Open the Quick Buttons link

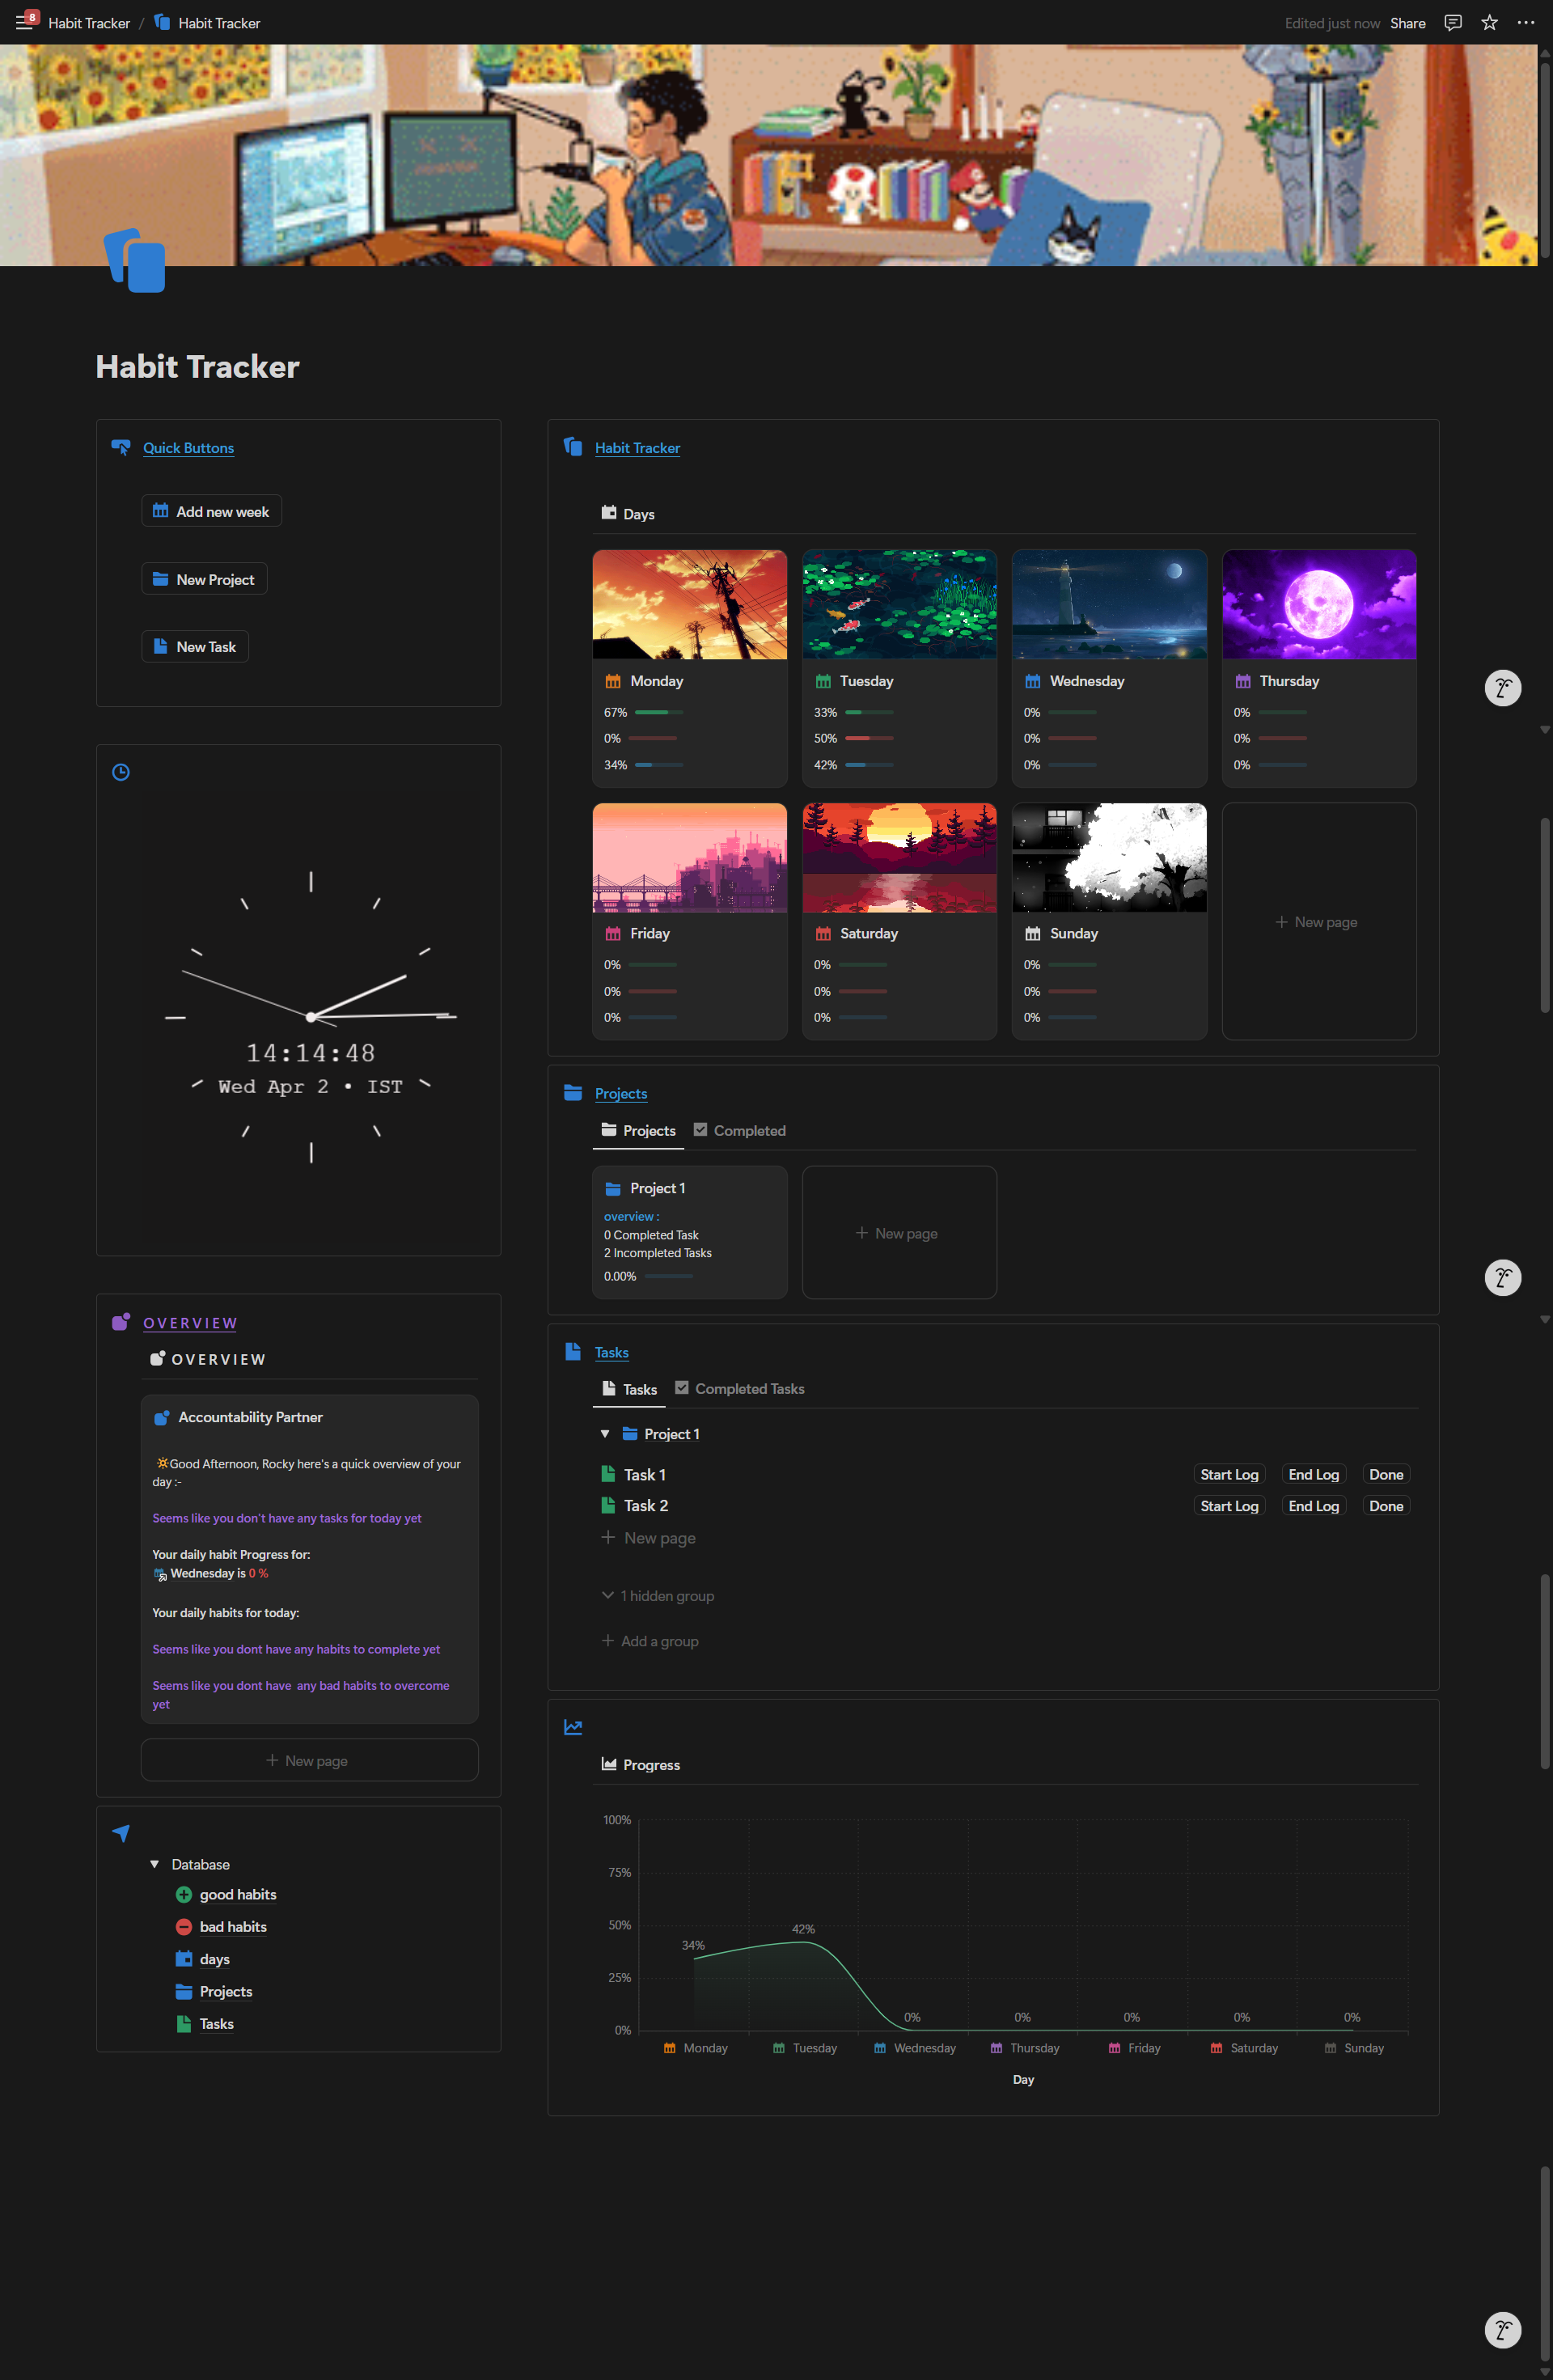[188, 448]
